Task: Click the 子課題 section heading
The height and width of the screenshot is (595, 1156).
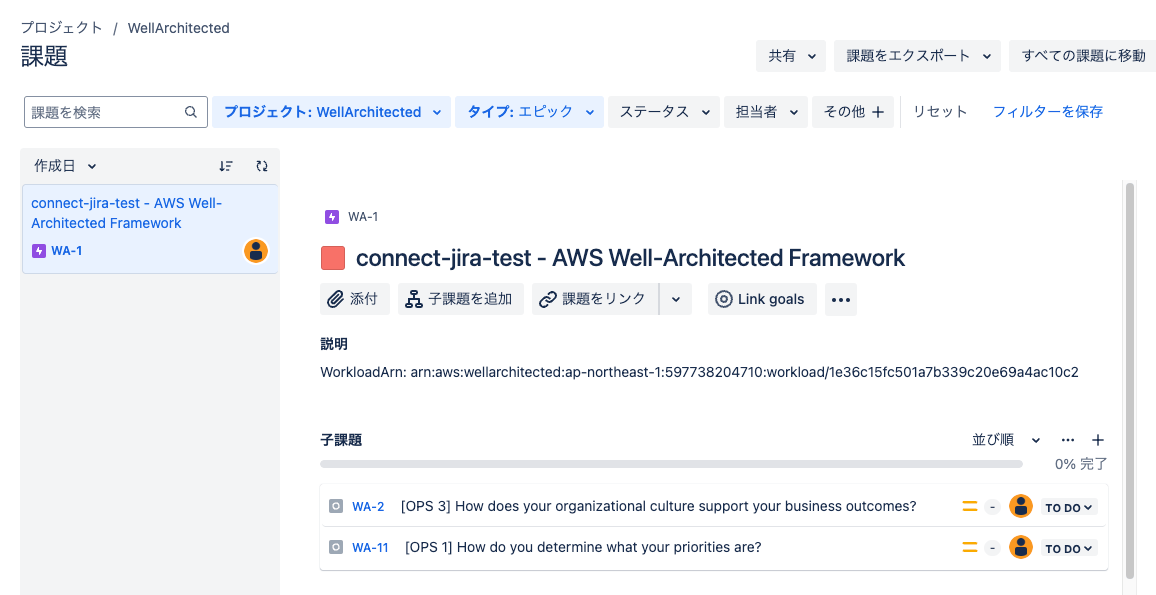Action: point(341,440)
